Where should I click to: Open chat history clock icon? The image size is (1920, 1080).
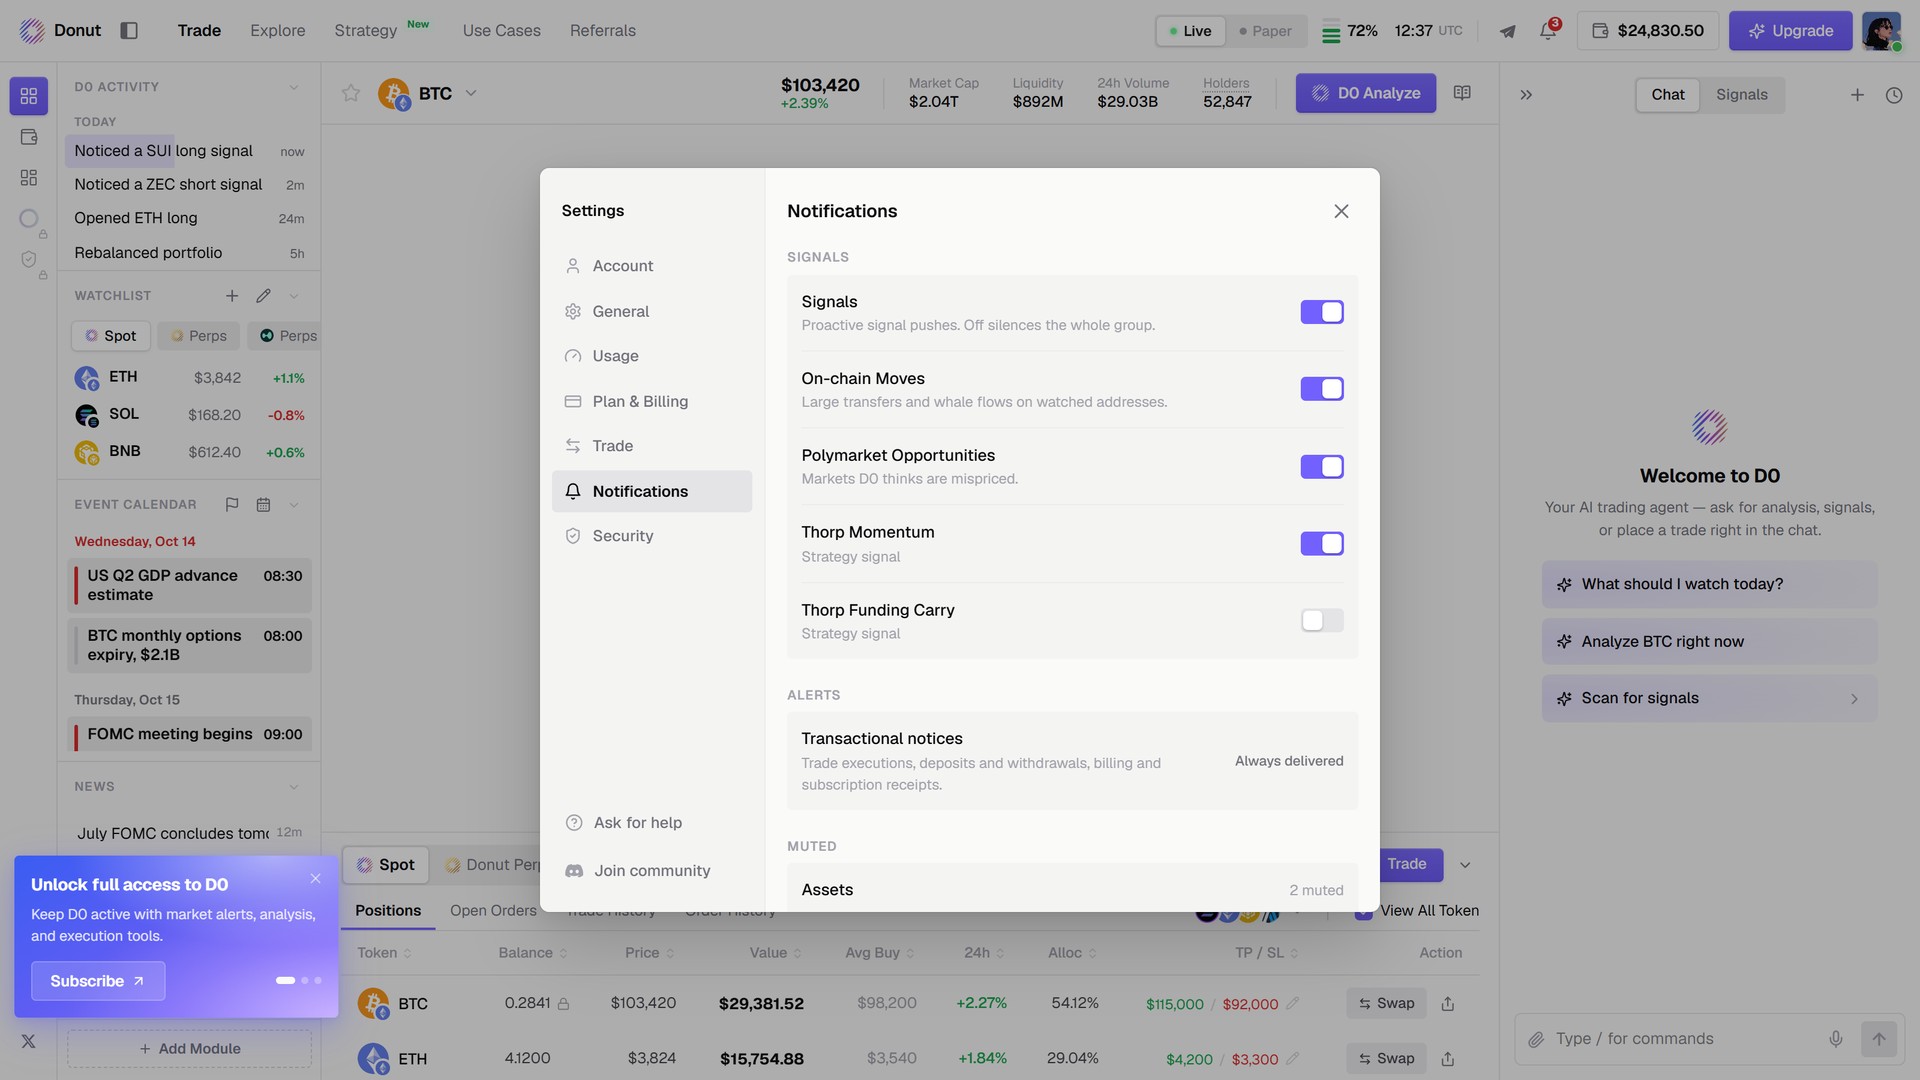coord(1894,95)
